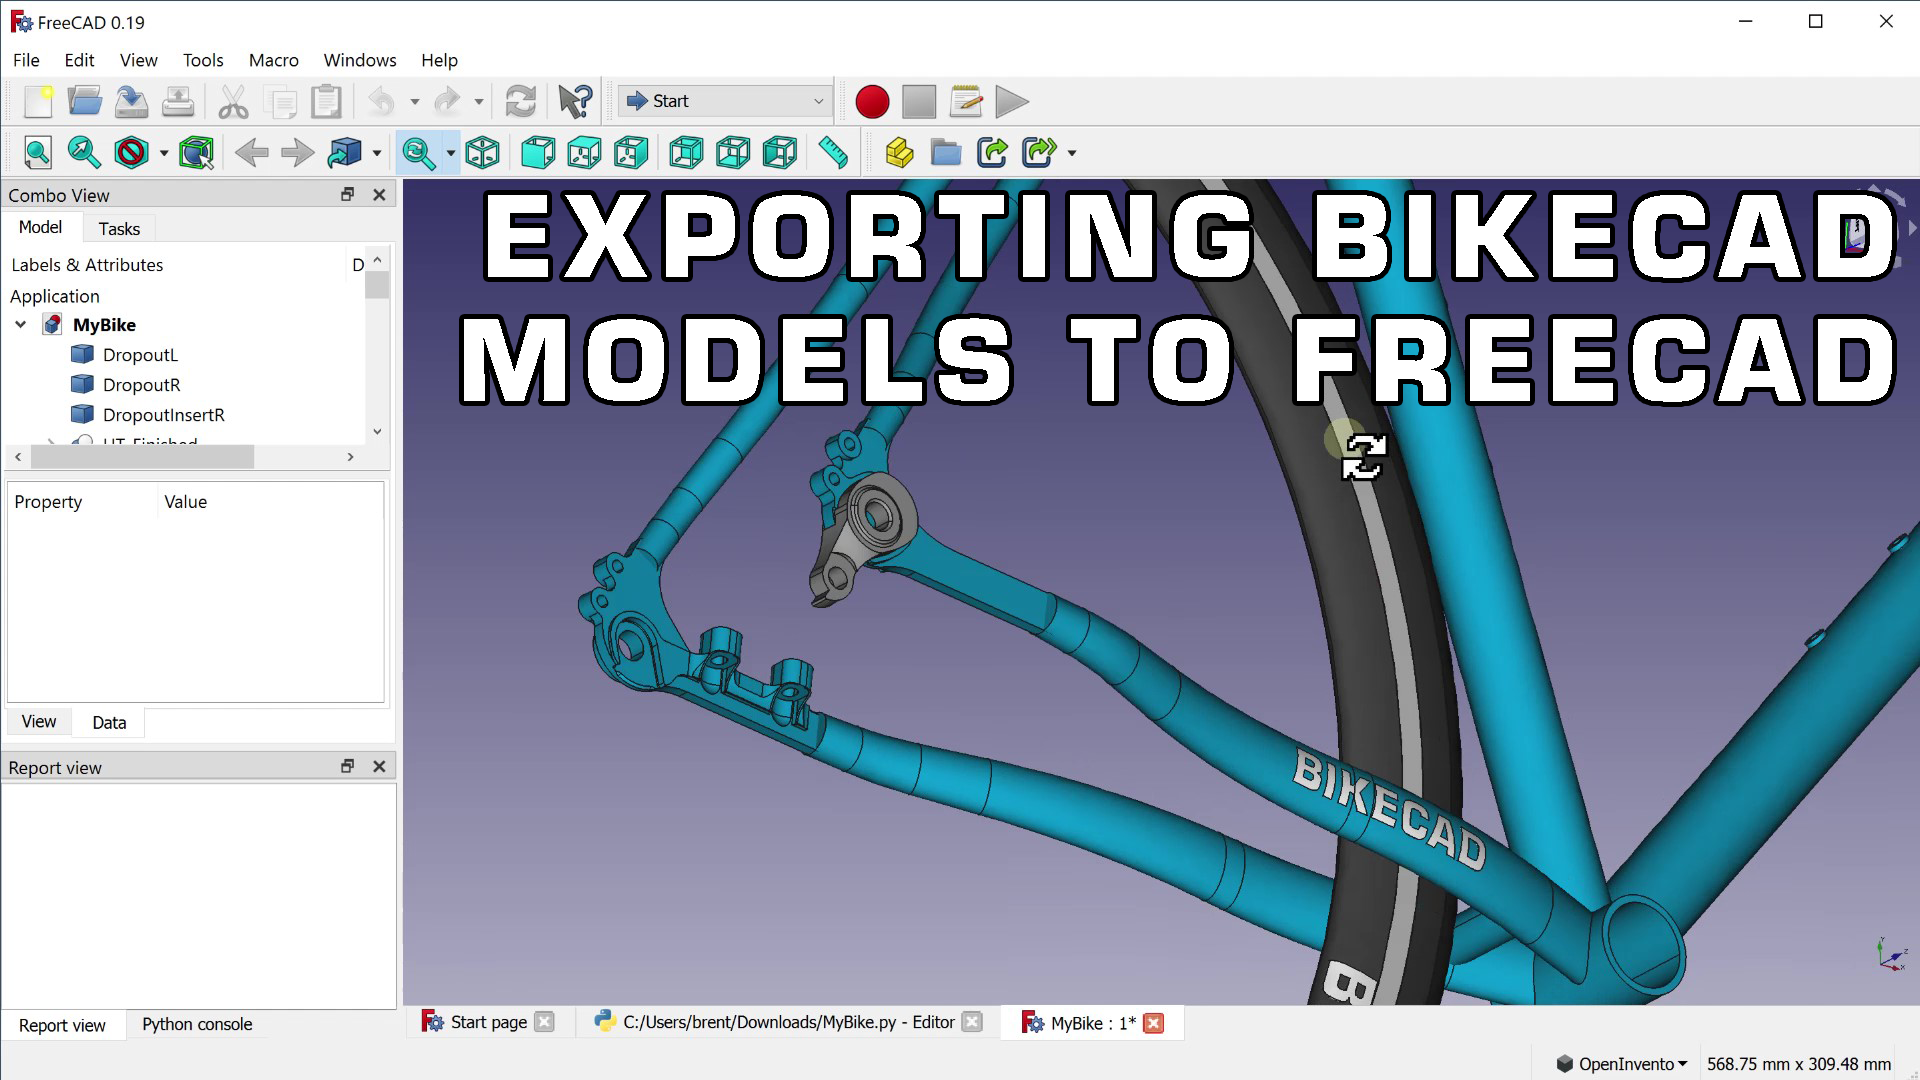Click the Refresh icon

[520, 101]
